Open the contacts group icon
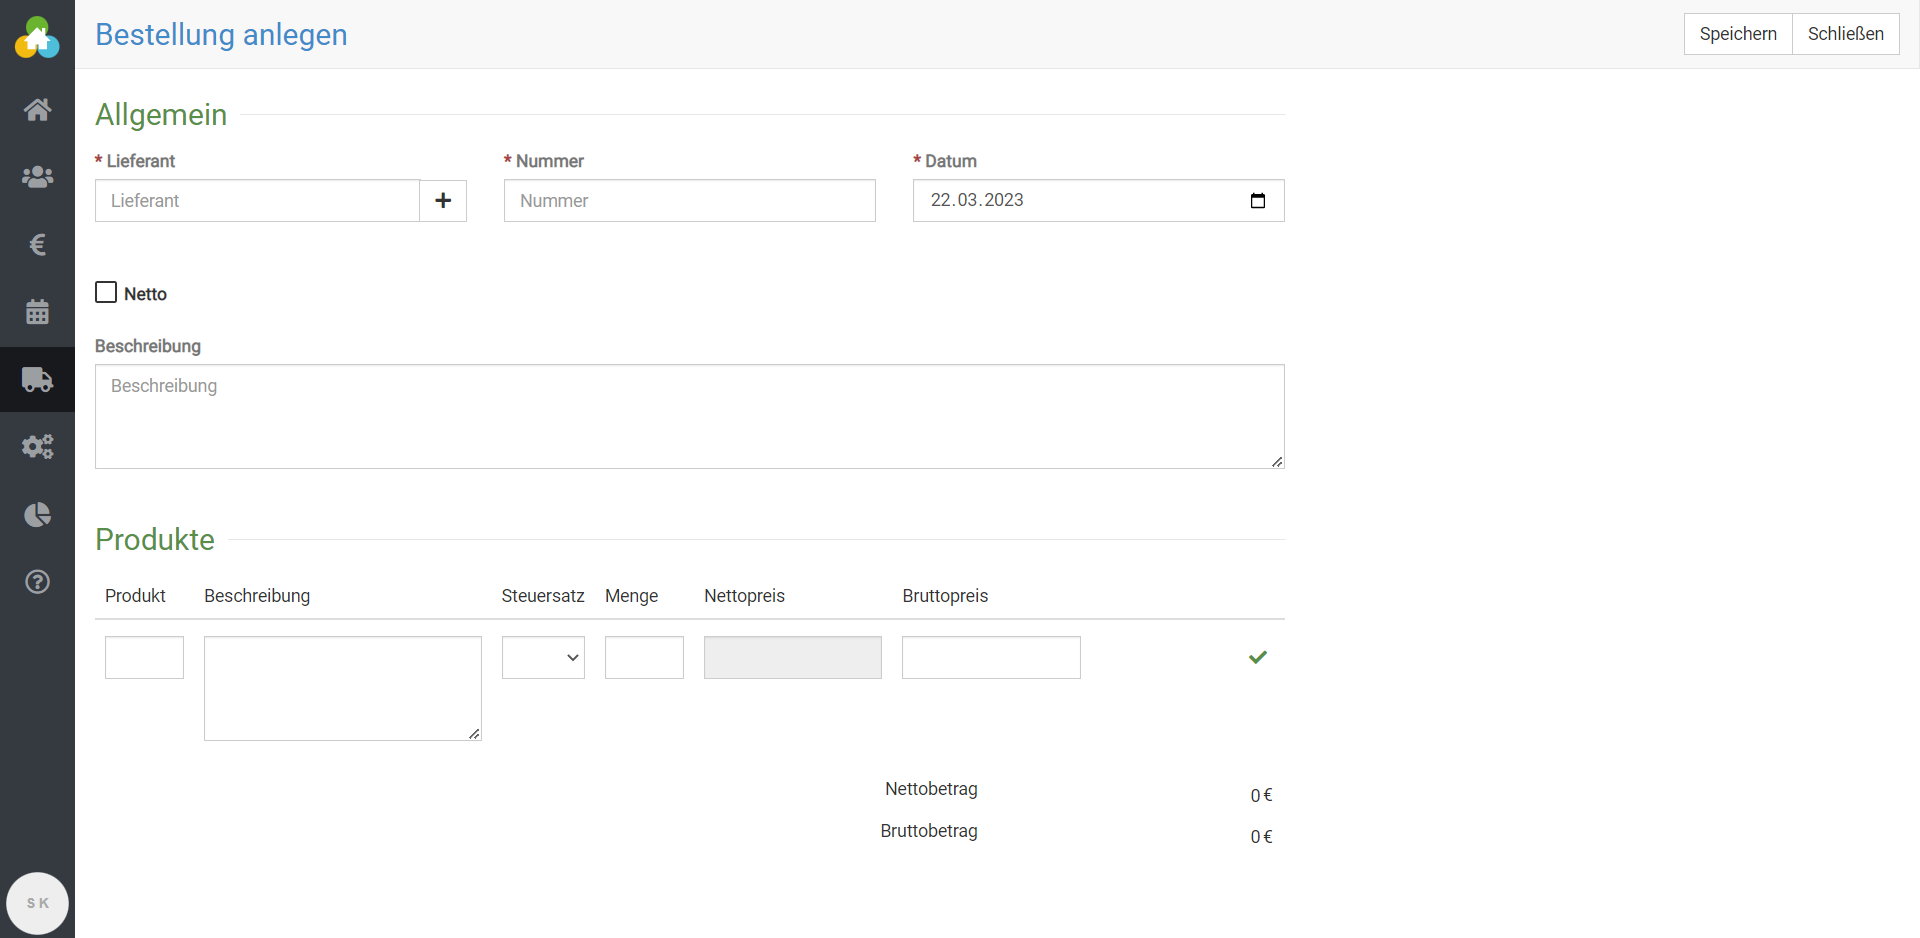 pyautogui.click(x=37, y=177)
